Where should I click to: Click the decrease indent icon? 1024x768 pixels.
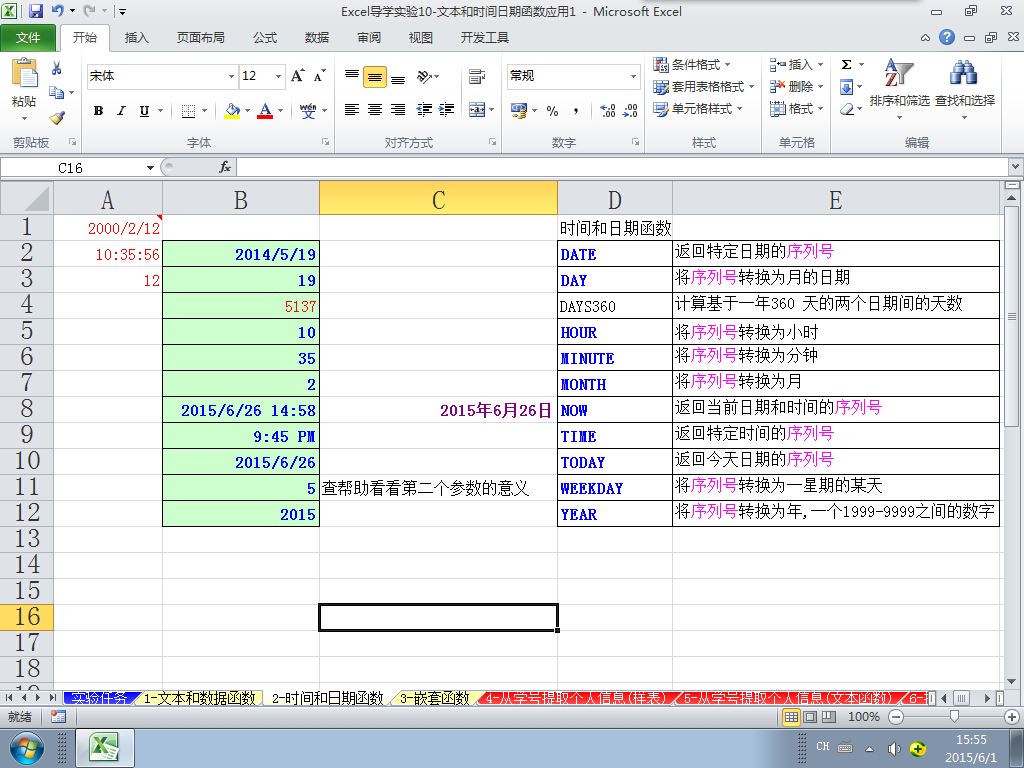[x=424, y=110]
